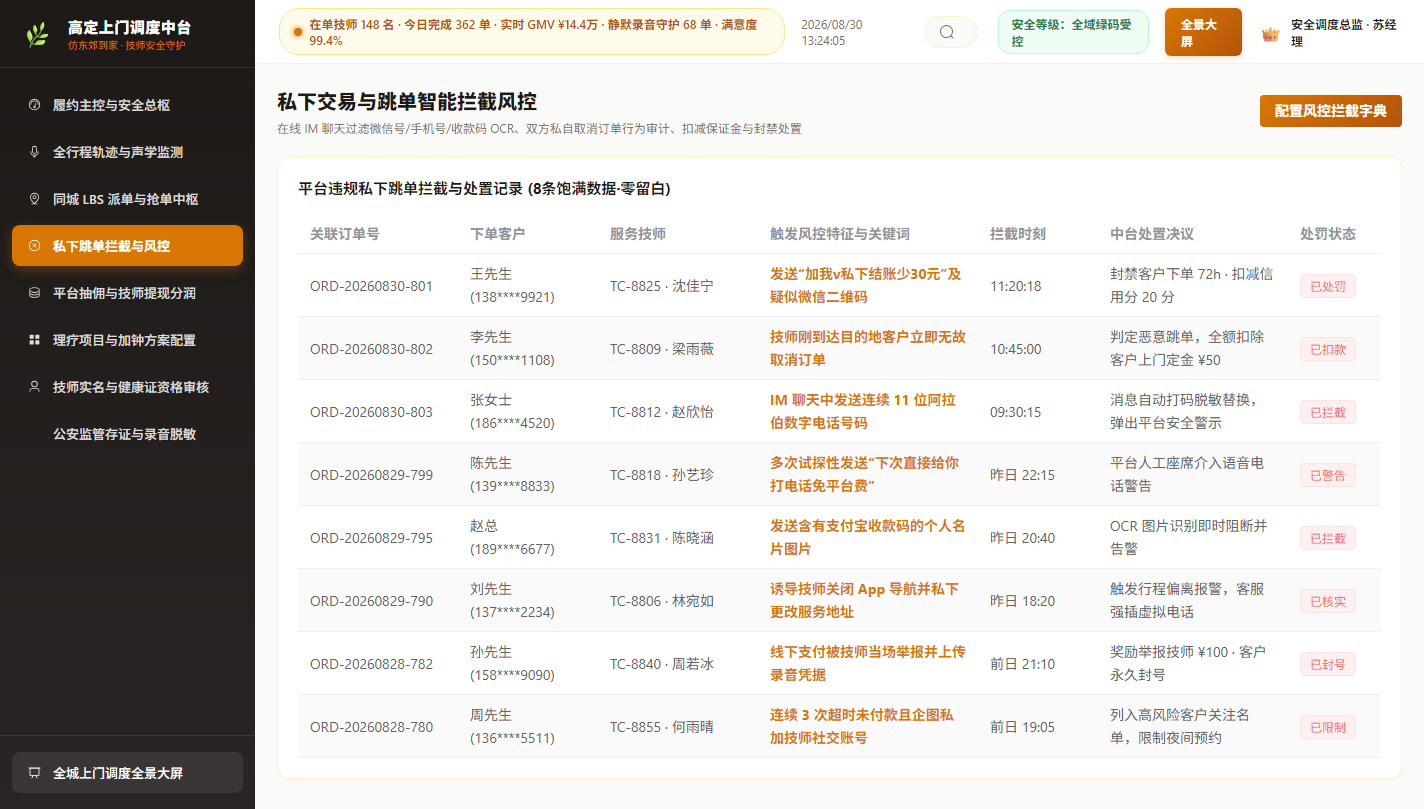
Task: Click customer 王先生 (138****9921)
Action: point(512,285)
